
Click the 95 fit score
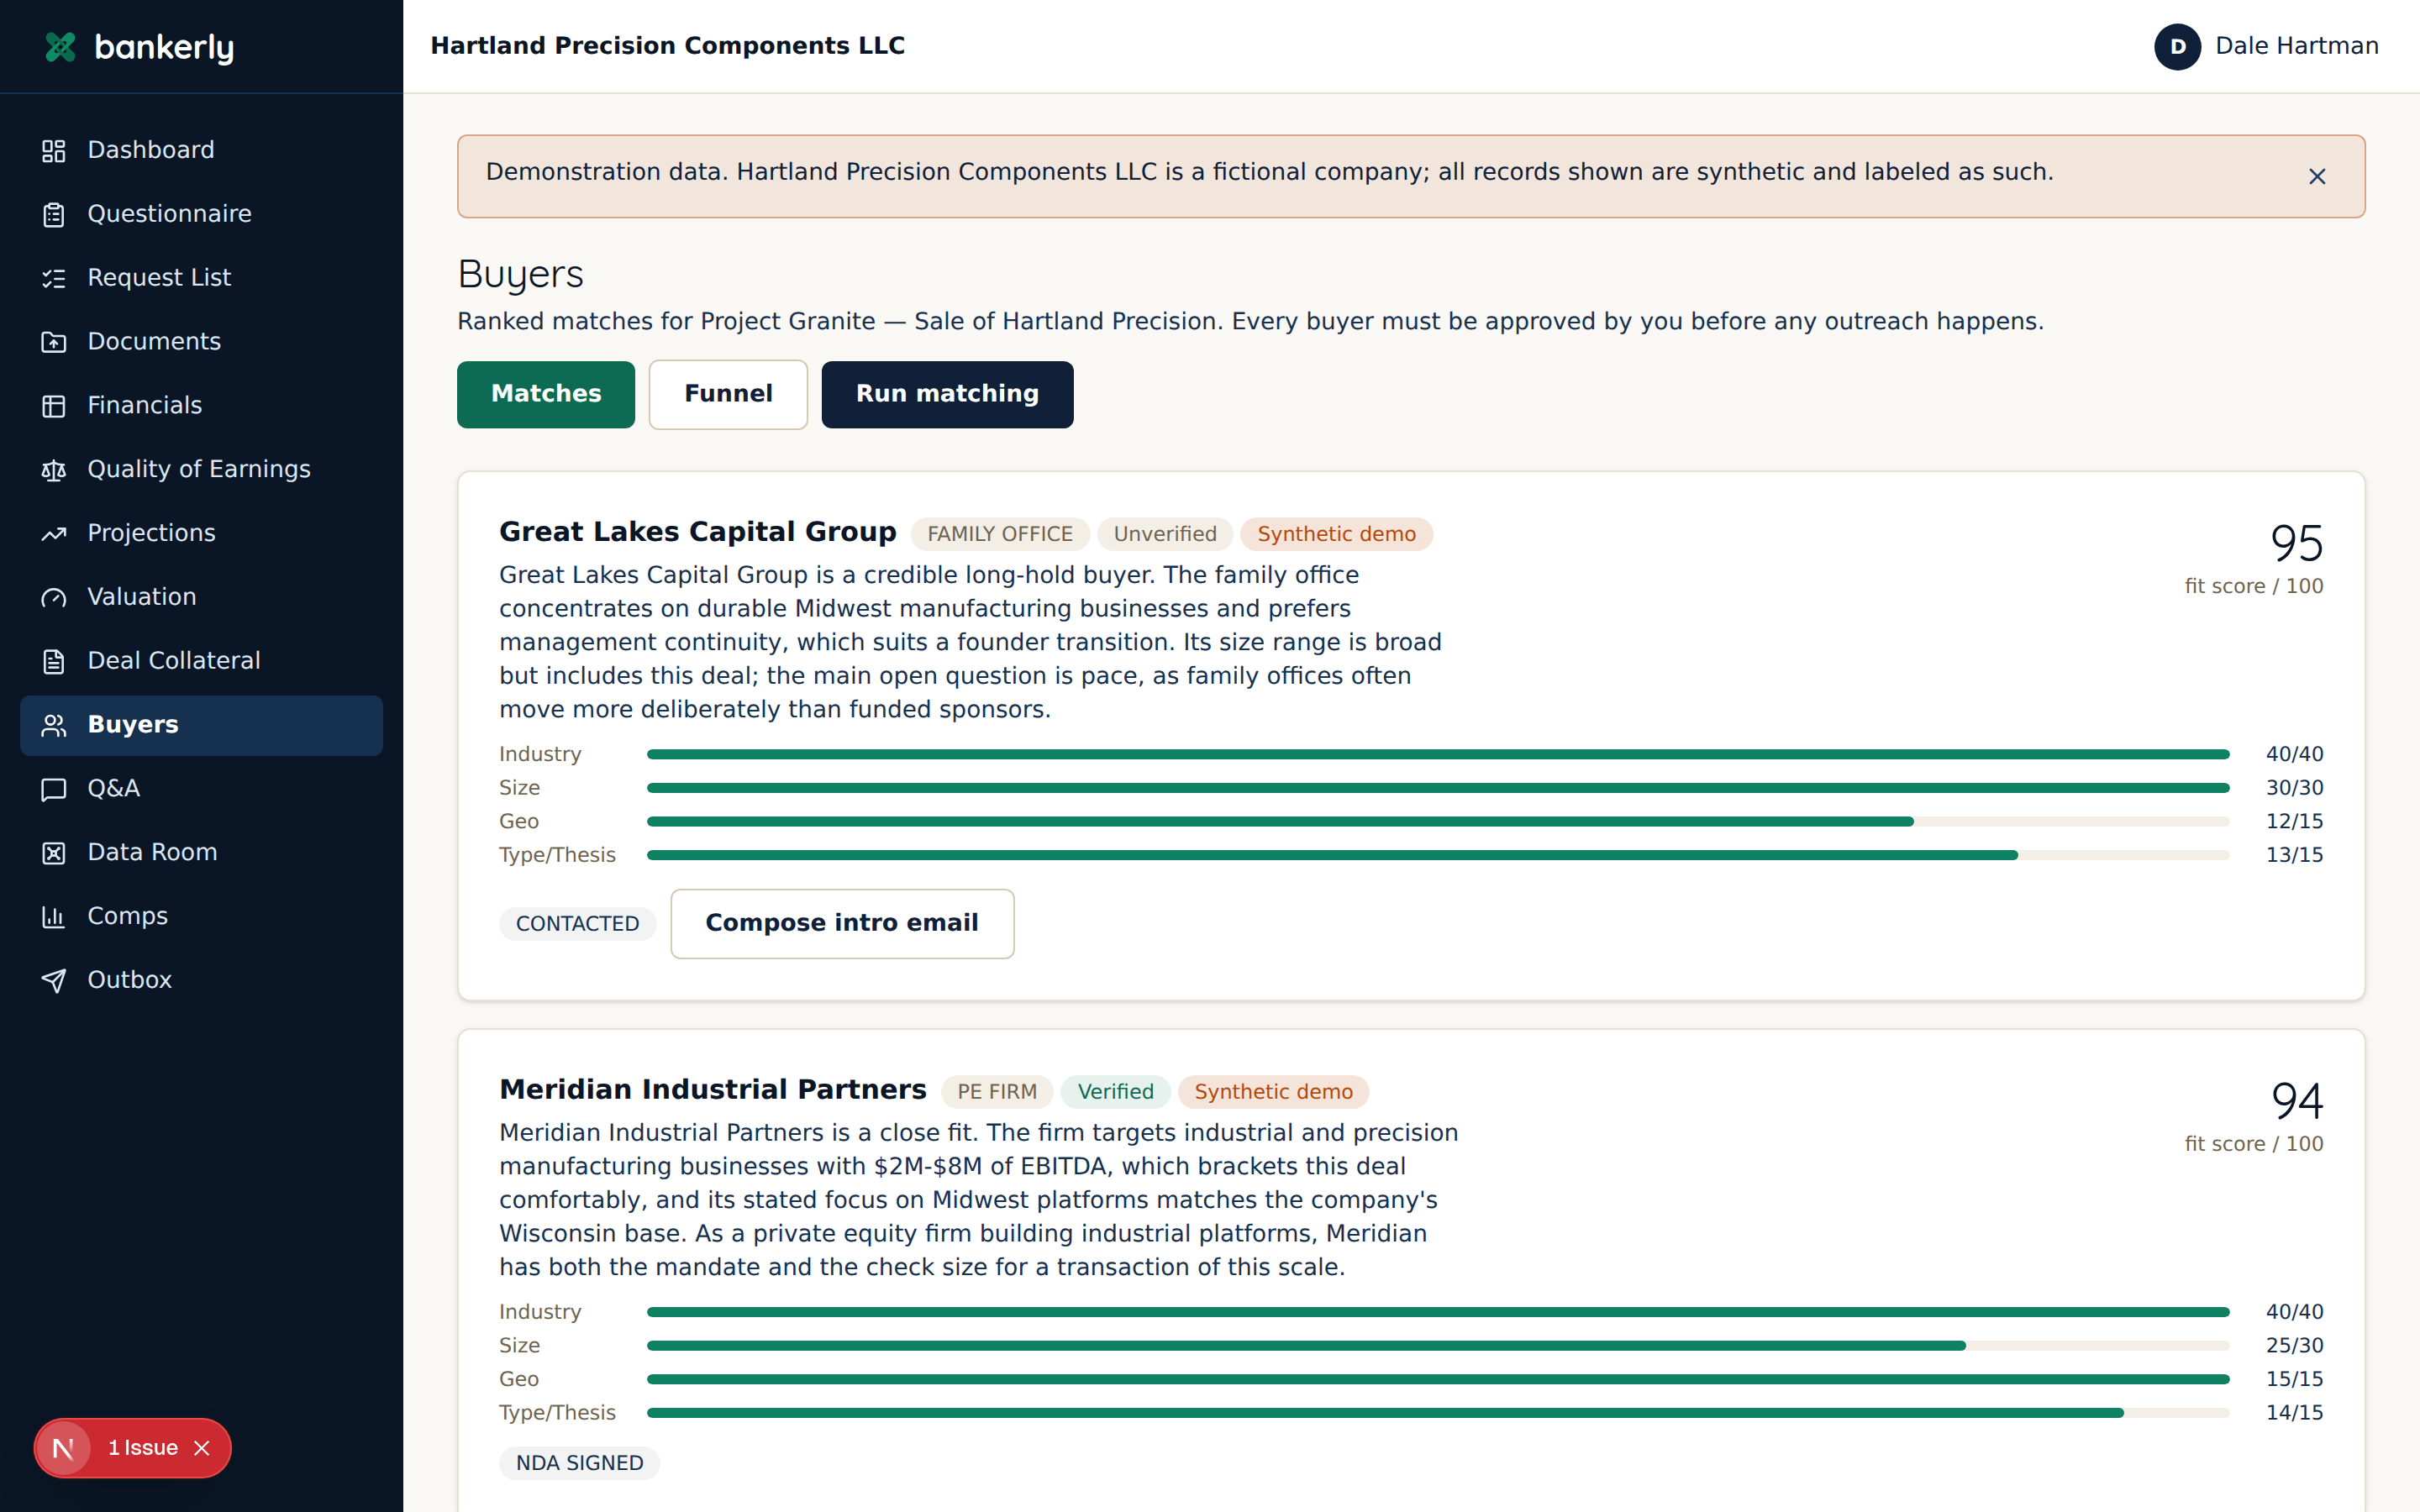(x=2296, y=545)
